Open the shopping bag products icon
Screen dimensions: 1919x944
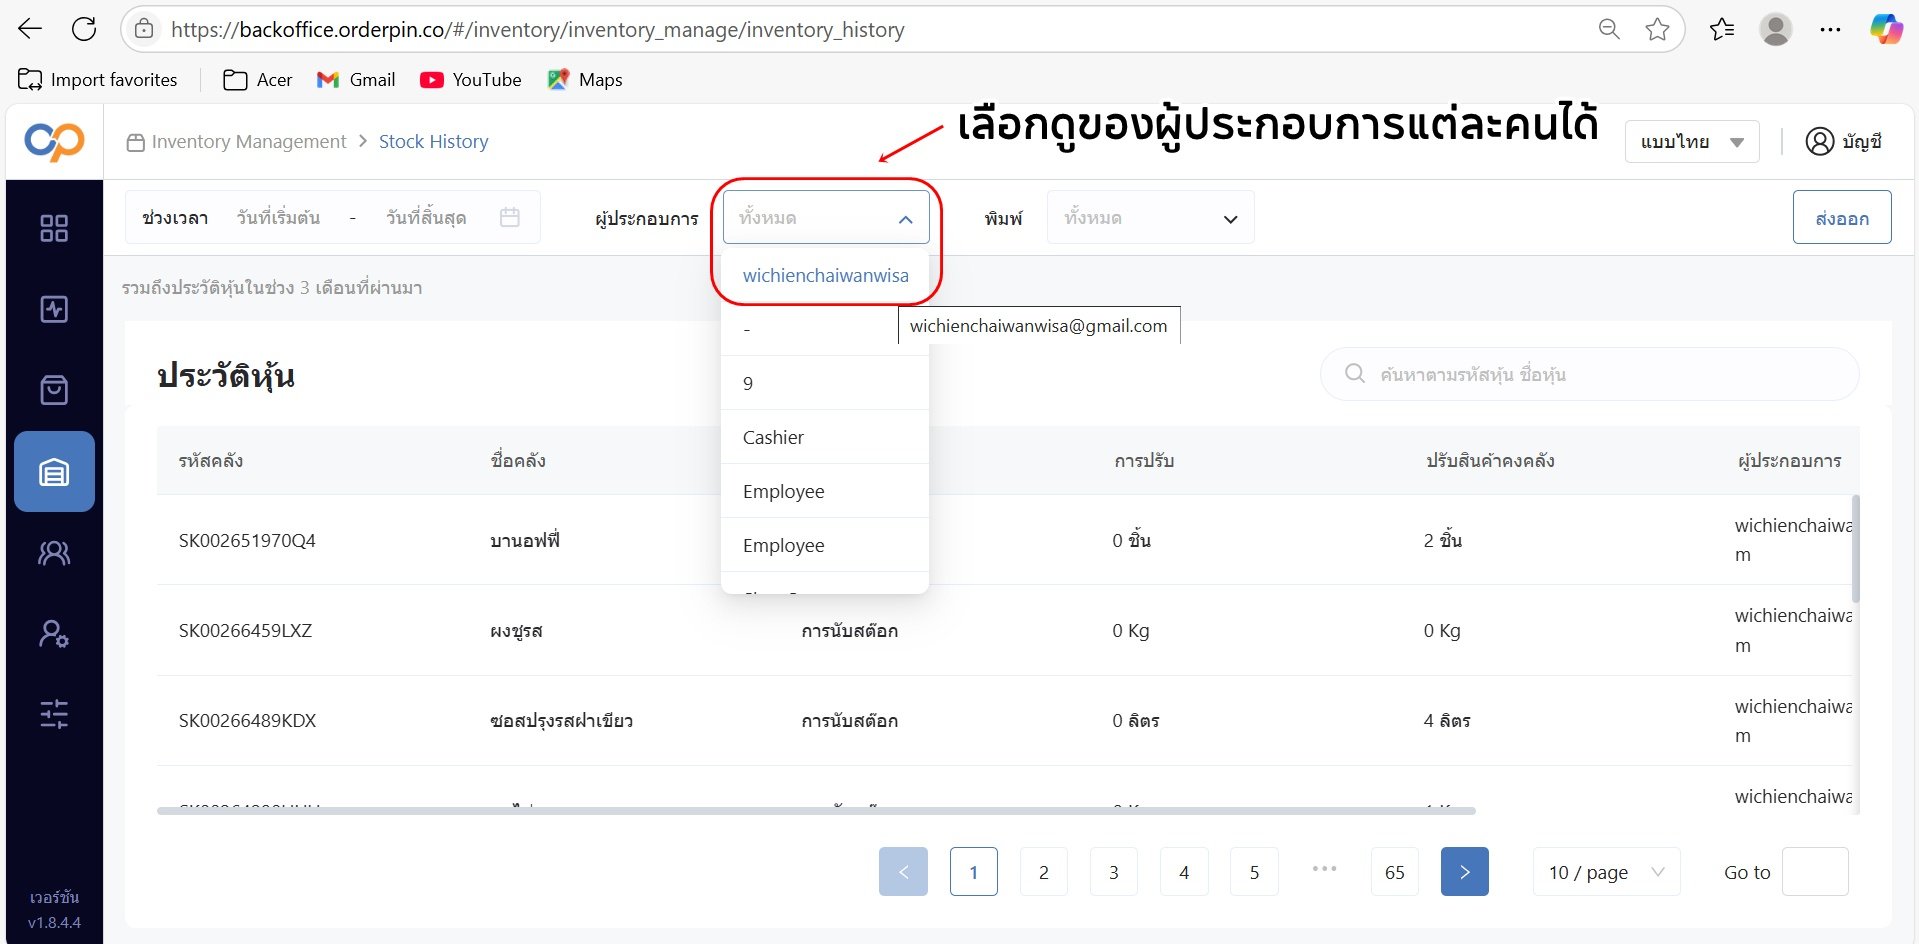[54, 390]
